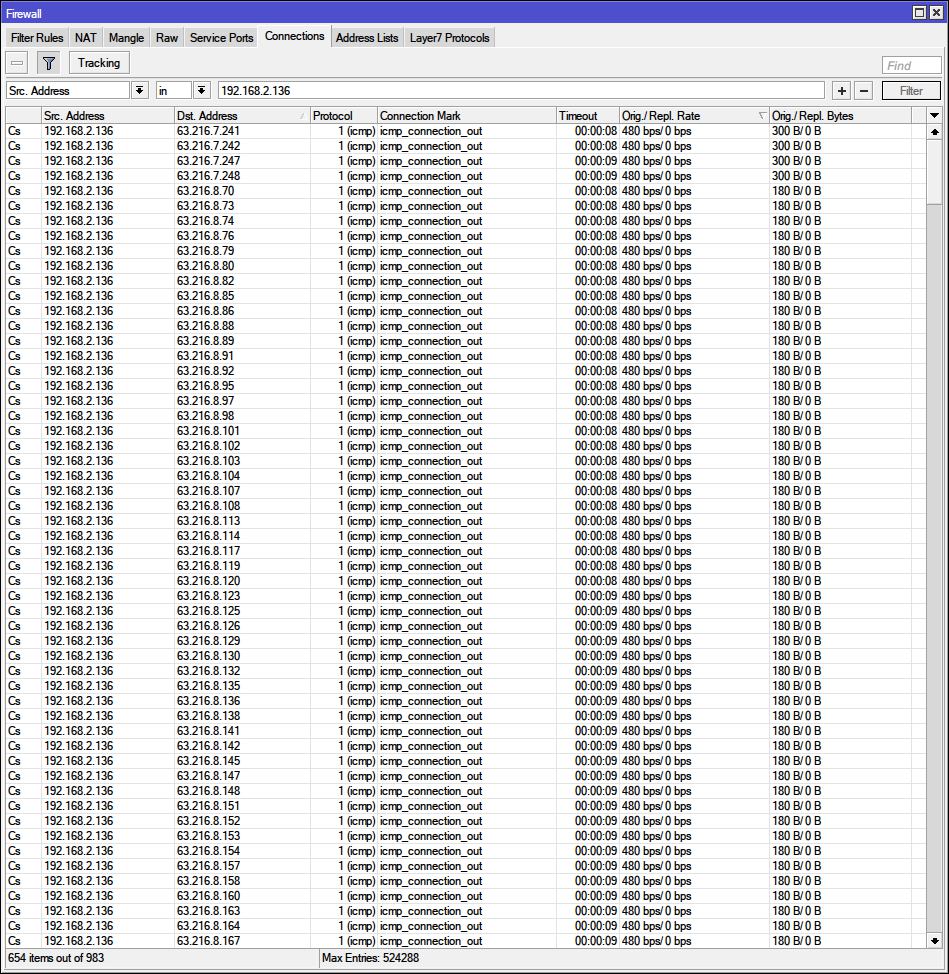The image size is (949, 974).
Task: Click the scrollbar up arrow
Action: point(934,132)
